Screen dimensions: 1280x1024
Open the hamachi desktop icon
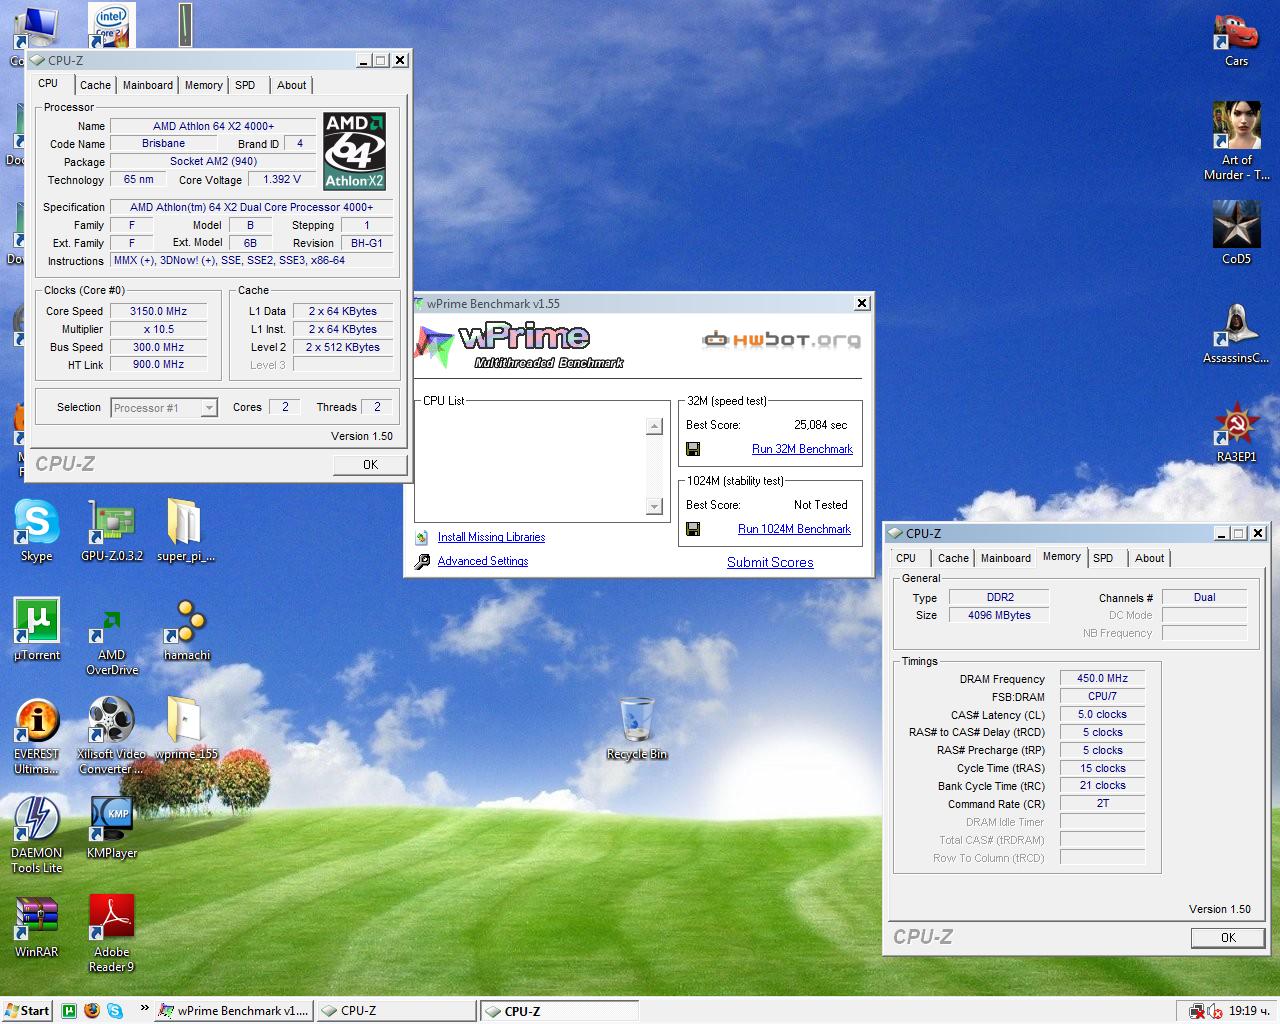click(187, 629)
